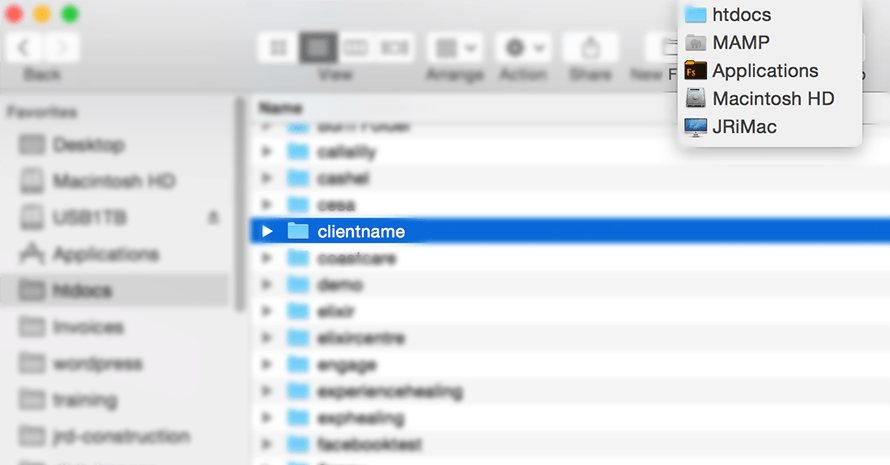Switch to column view
This screenshot has height=465, width=890.
(x=356, y=48)
